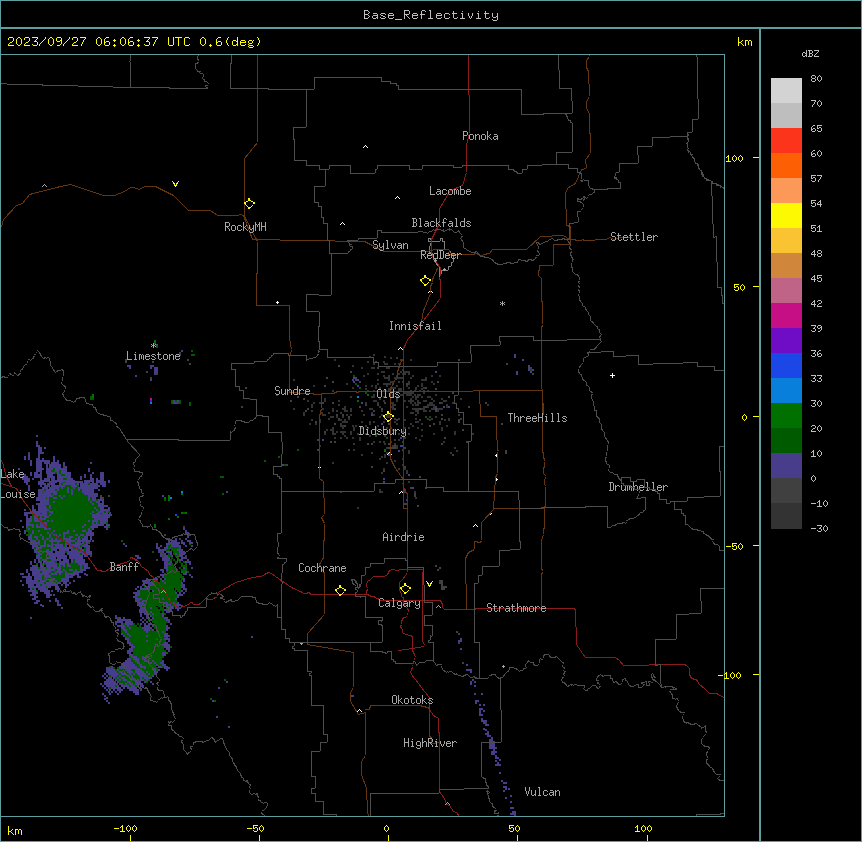Select the Lake Louise label
The height and width of the screenshot is (842, 862).
pos(17,484)
